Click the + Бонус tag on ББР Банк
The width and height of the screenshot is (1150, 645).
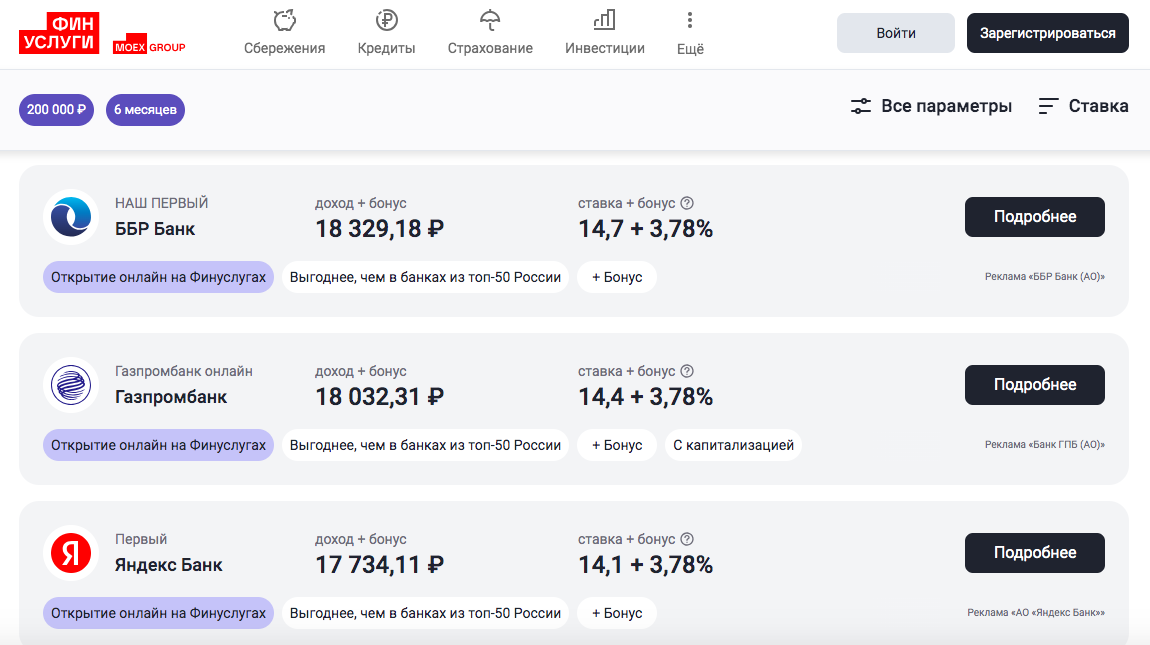click(x=617, y=277)
